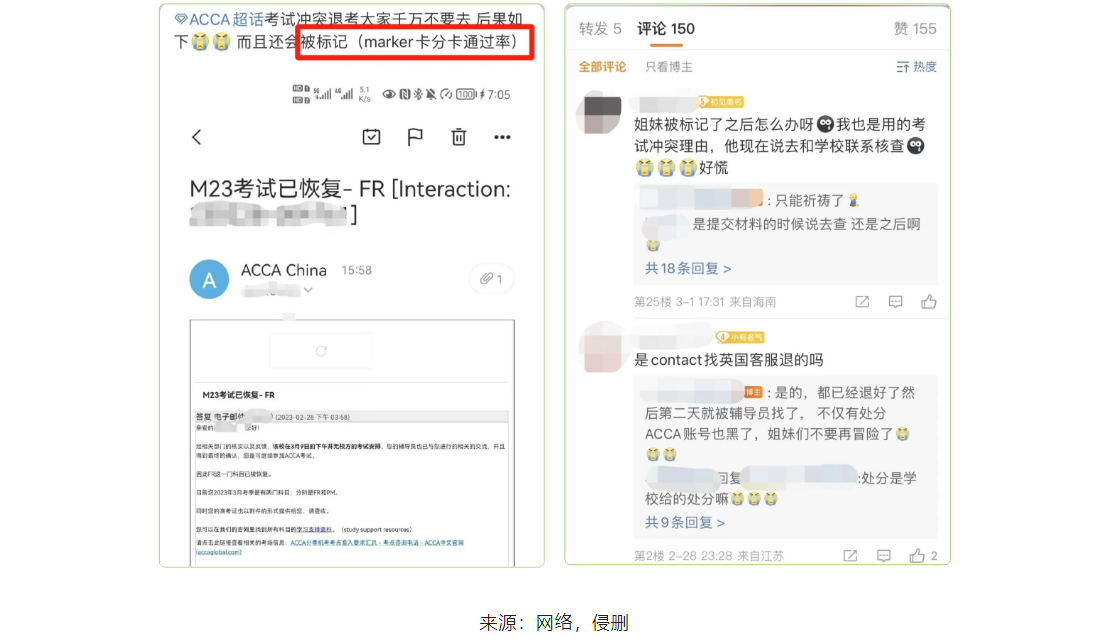
Task: Open the email attachment paperclip badge
Action: click(491, 279)
